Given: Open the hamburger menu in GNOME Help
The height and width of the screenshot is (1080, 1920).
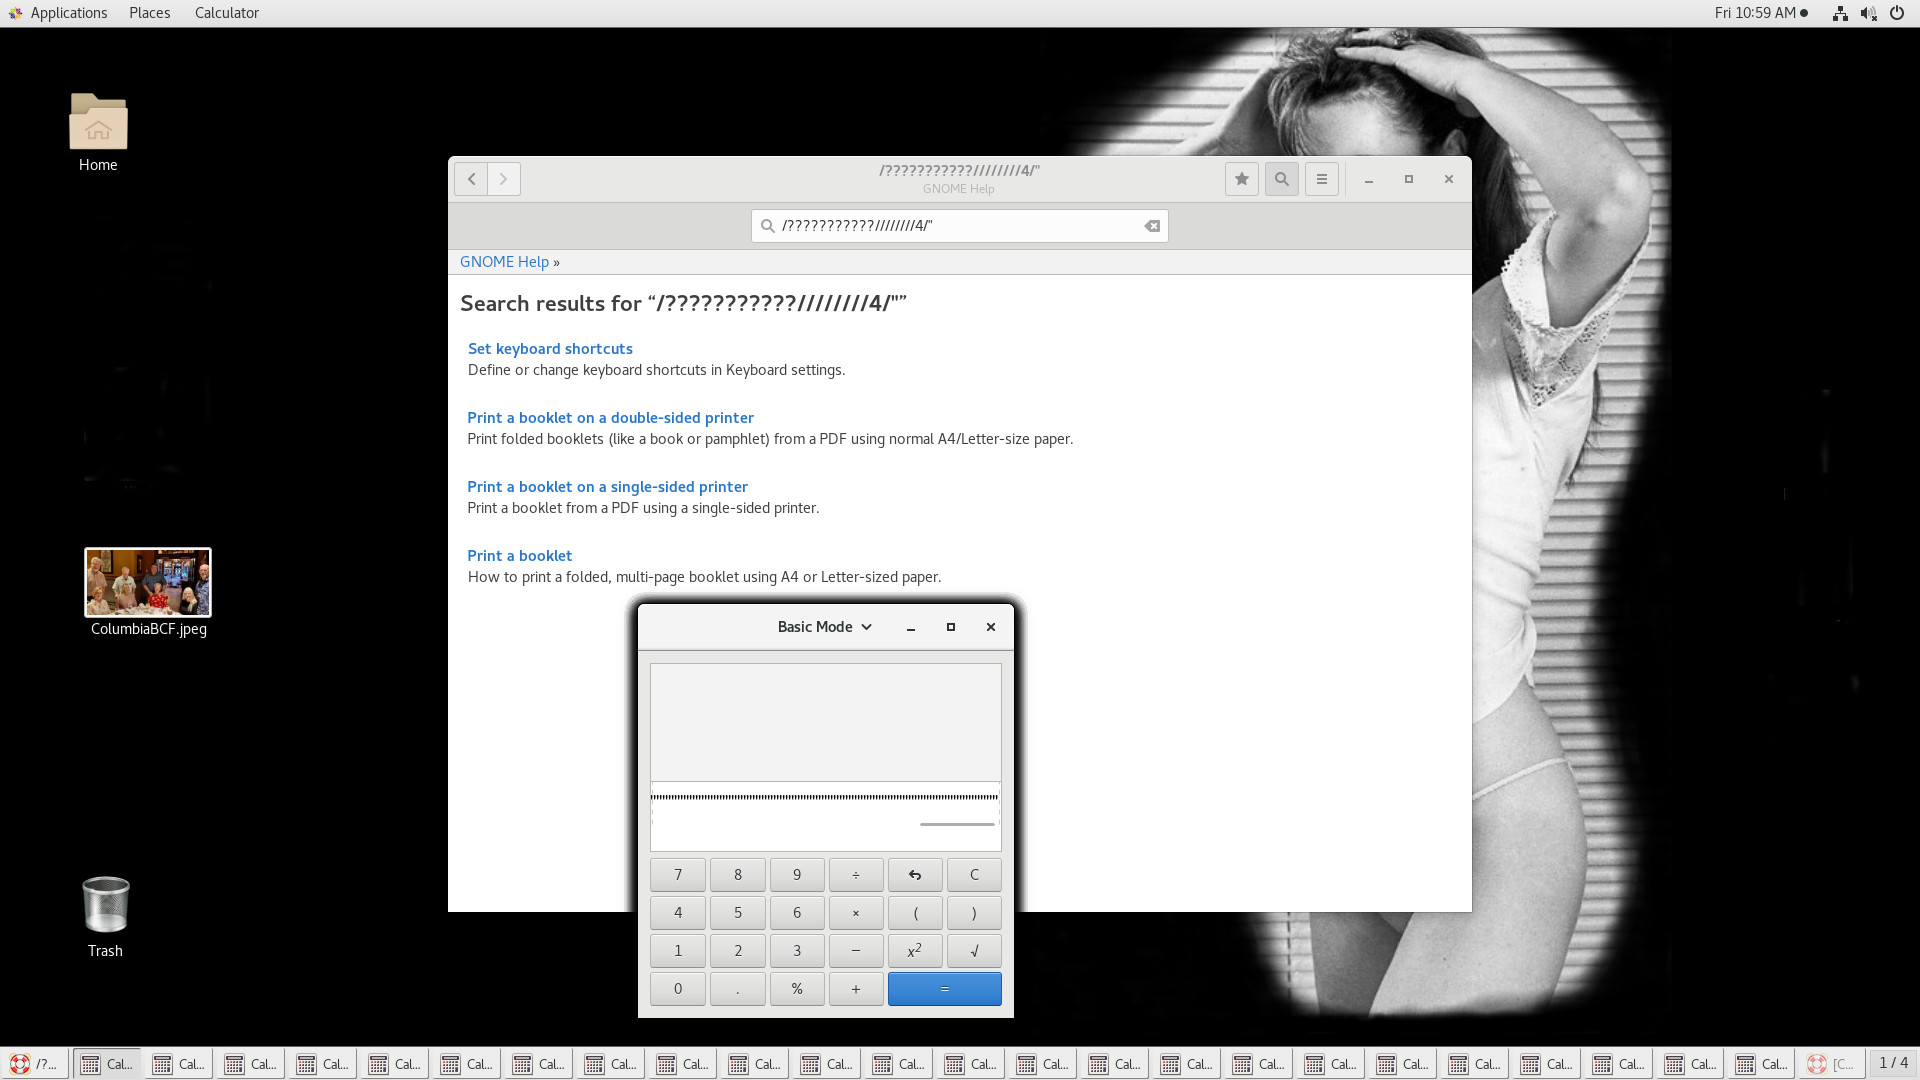Looking at the screenshot, I should pyautogui.click(x=1321, y=179).
